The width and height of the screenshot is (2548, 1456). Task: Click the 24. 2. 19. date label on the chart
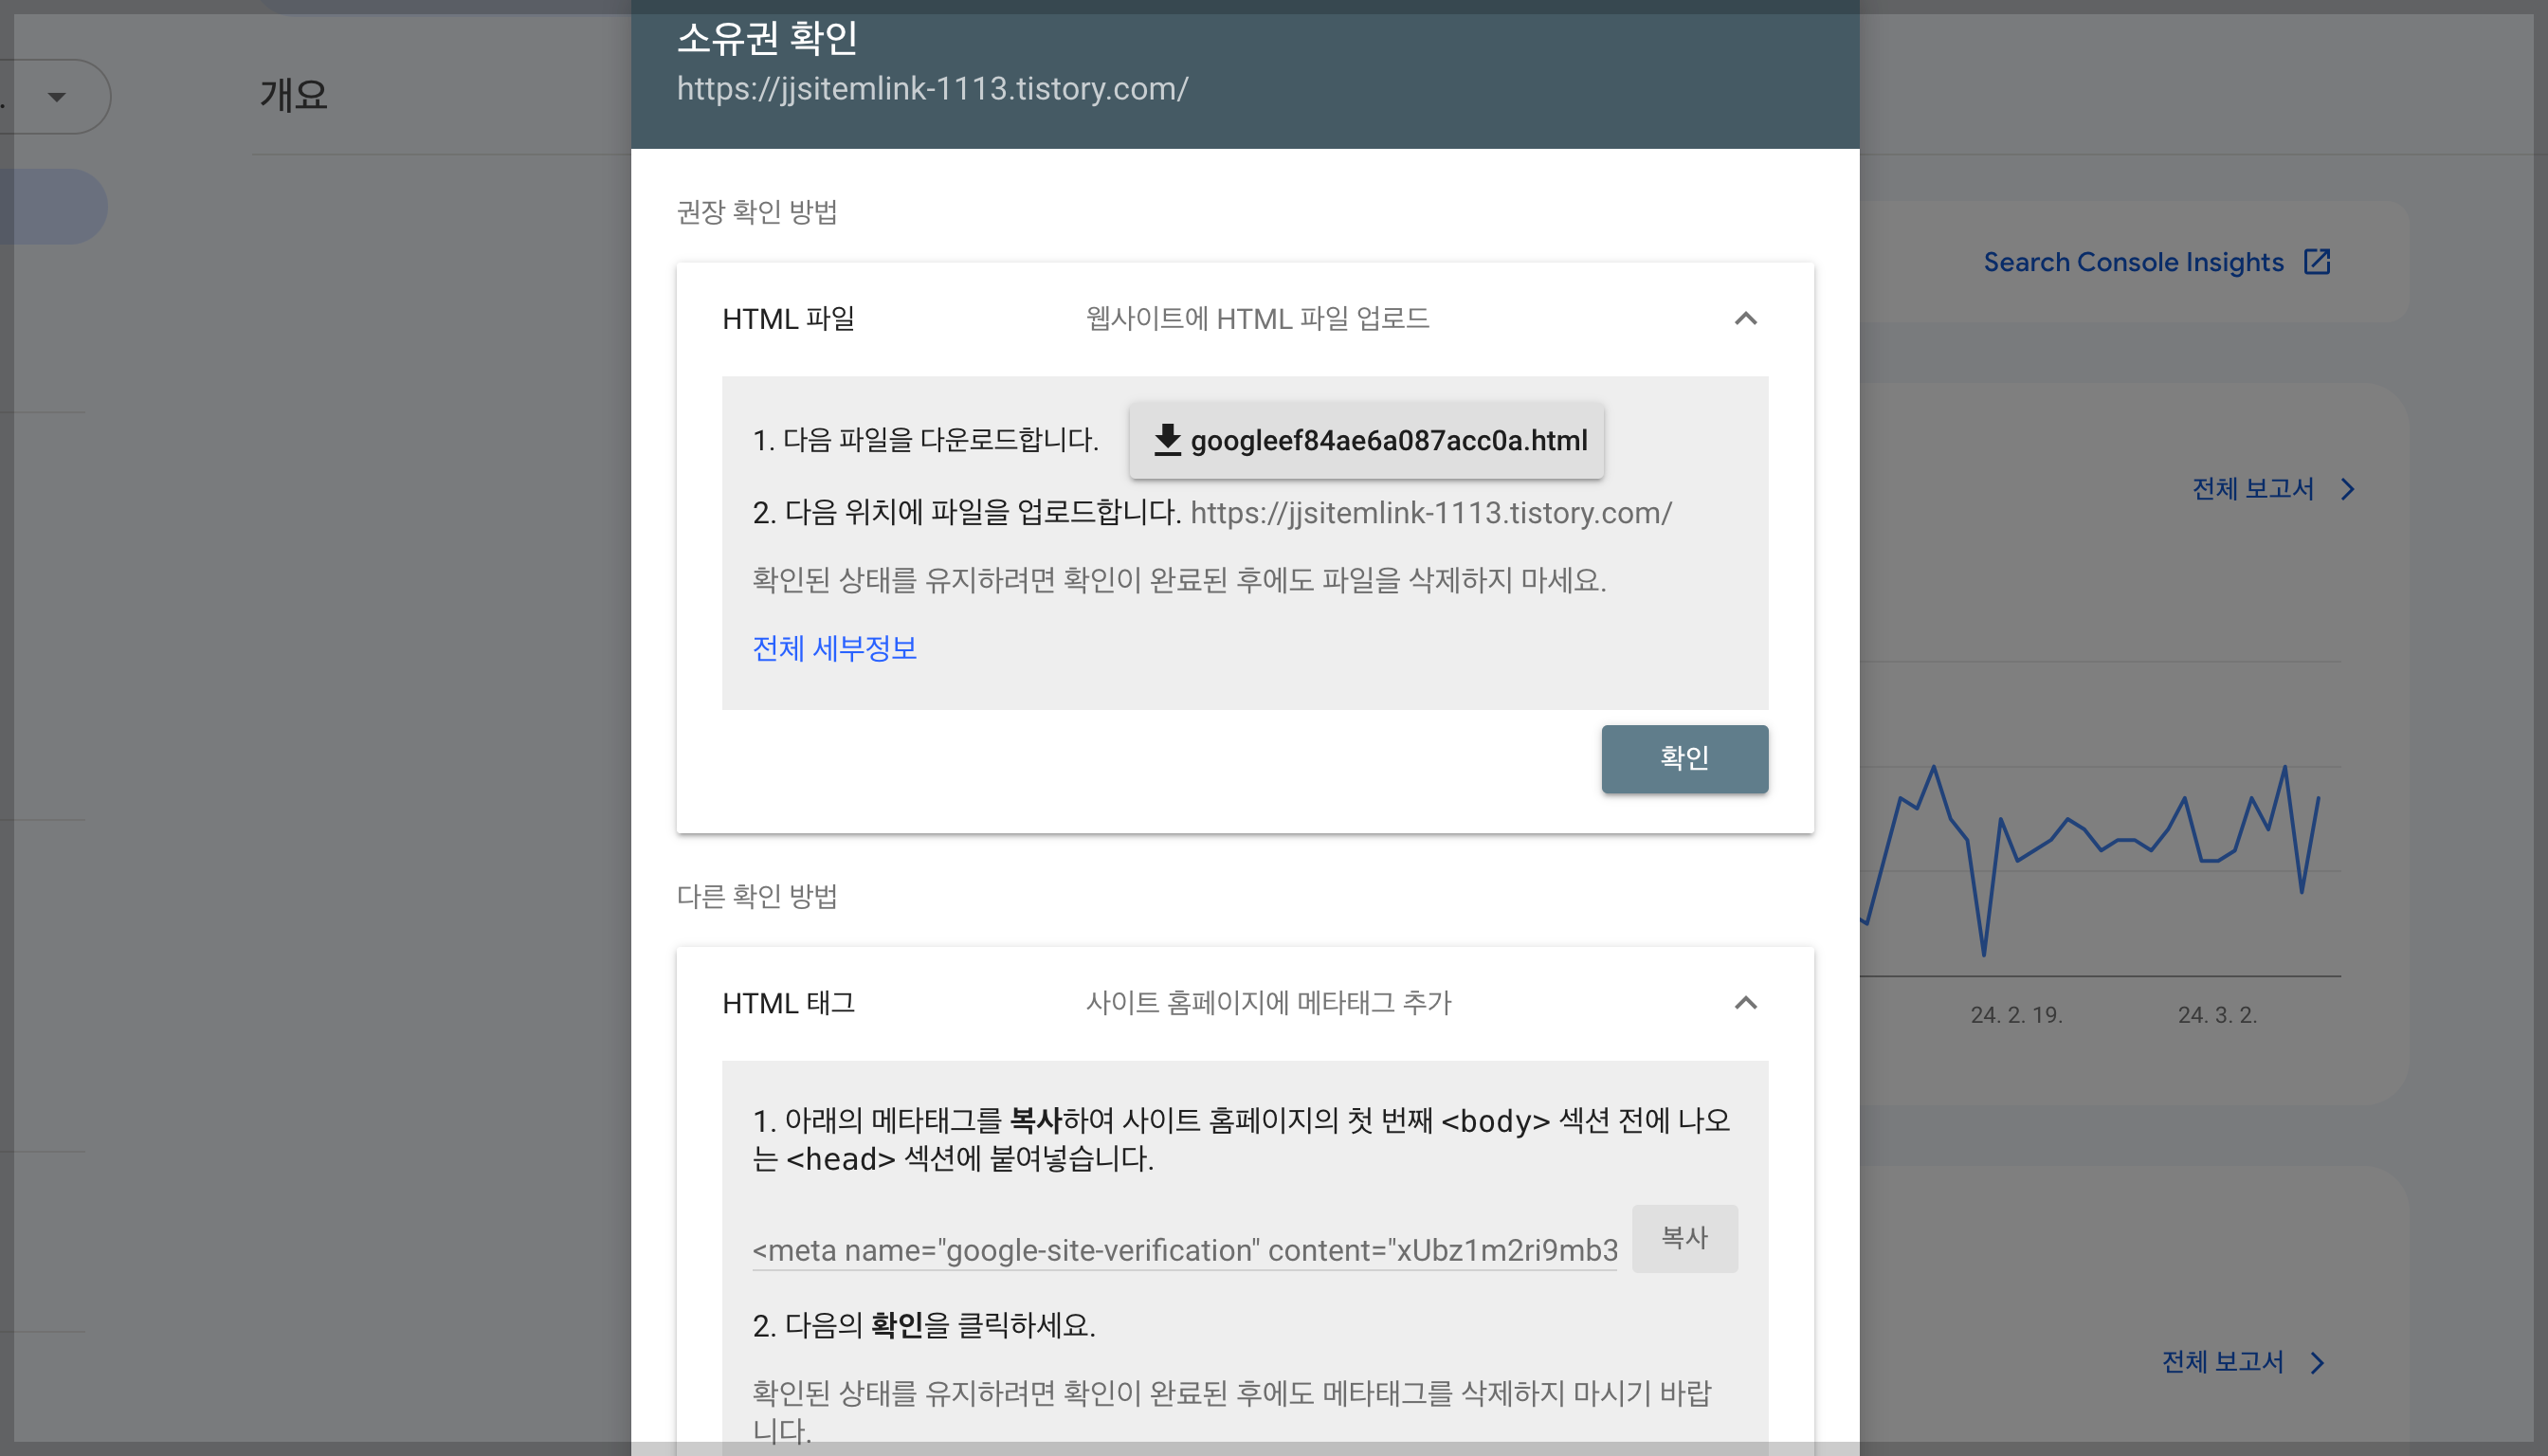point(2016,1015)
